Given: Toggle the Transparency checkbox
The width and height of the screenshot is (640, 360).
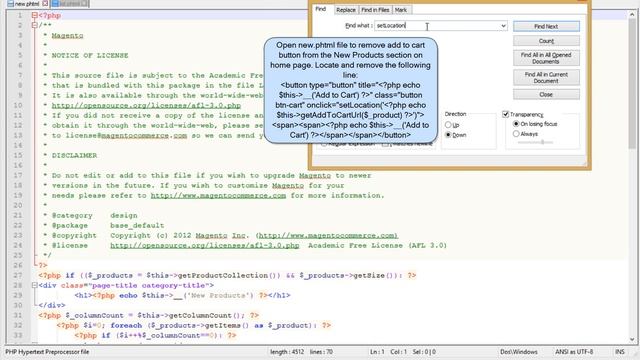Looking at the screenshot, I should click(x=506, y=114).
